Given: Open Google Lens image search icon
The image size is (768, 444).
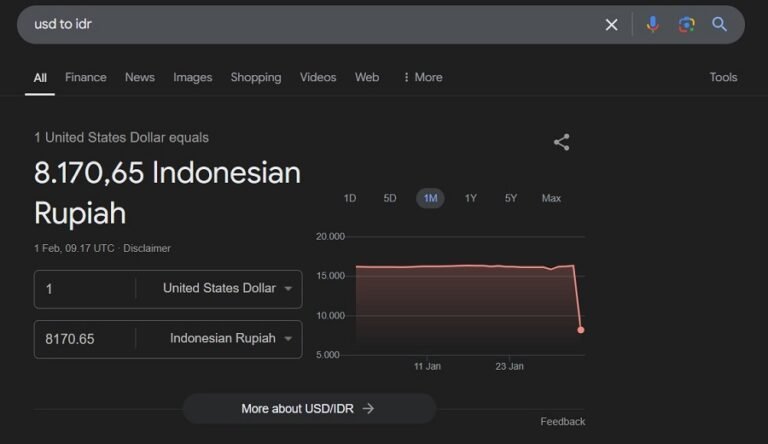Looking at the screenshot, I should click(686, 24).
